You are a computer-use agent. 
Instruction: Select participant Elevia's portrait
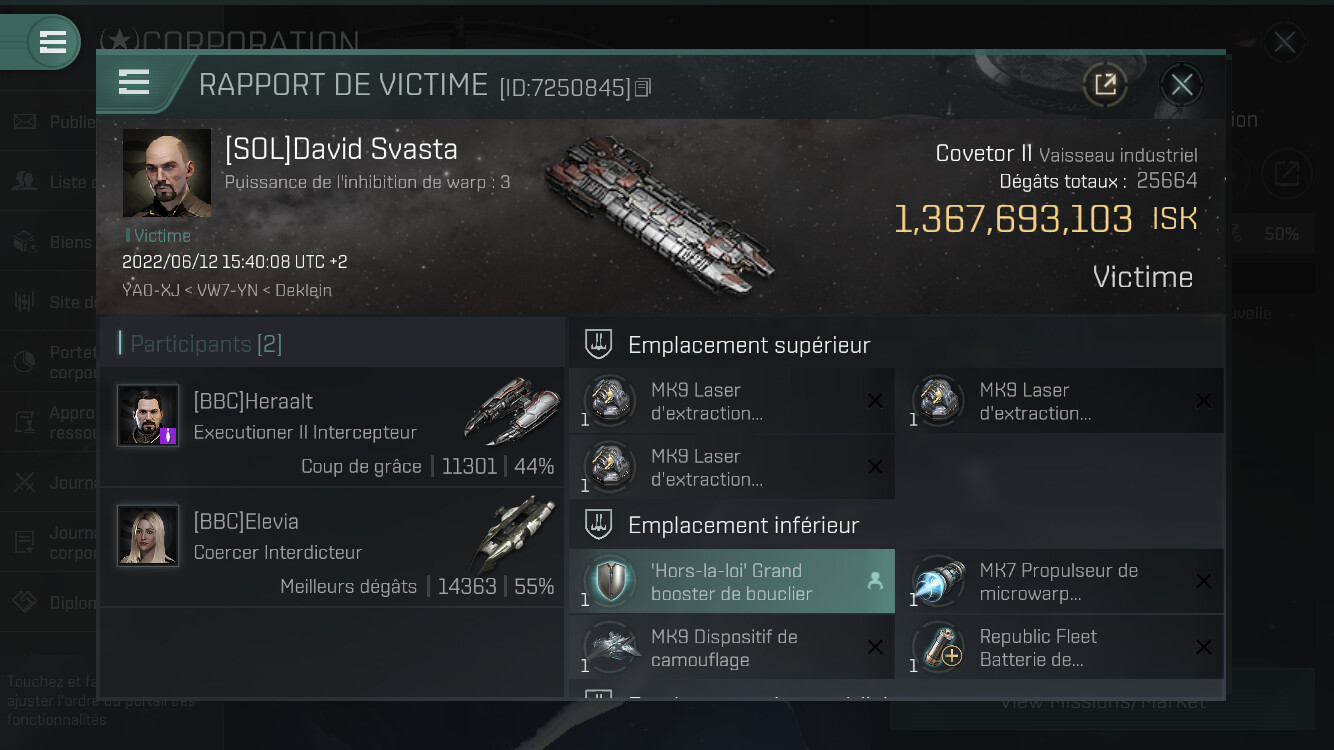point(148,535)
